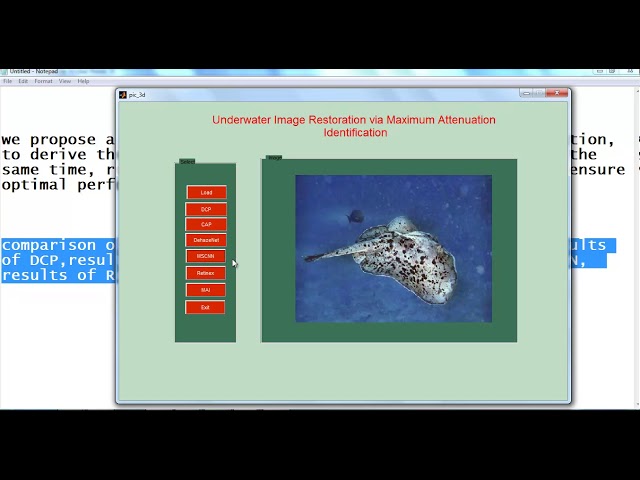The height and width of the screenshot is (480, 640).
Task: Click the Notepad icon in title bar
Action: (4, 72)
